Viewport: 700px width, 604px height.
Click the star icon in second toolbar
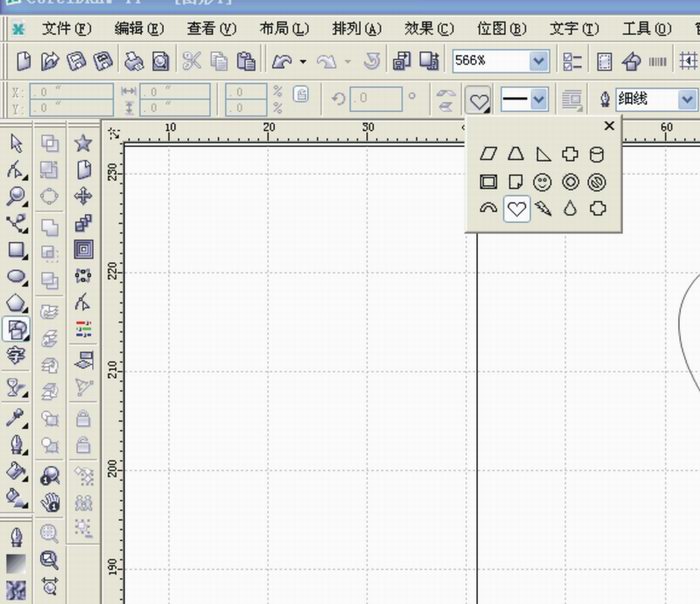click(83, 143)
